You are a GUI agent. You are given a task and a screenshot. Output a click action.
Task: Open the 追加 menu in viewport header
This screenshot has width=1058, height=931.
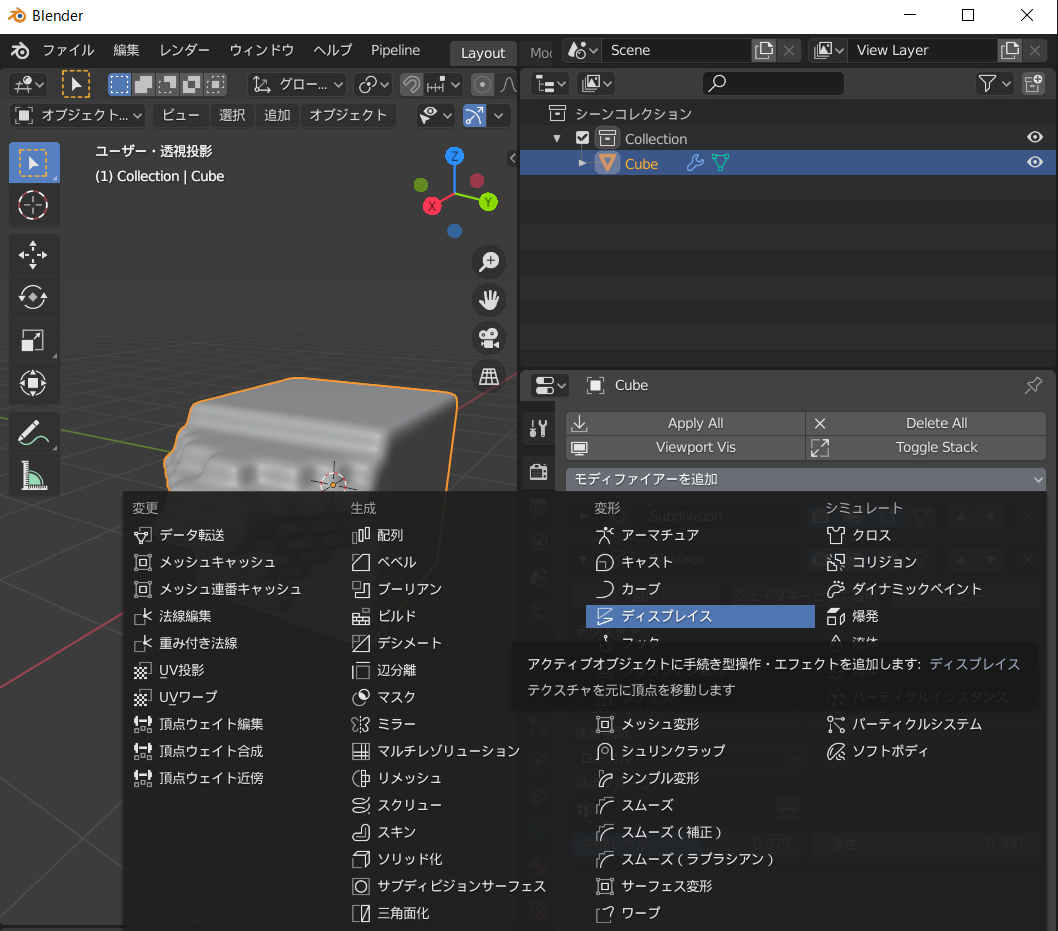[x=277, y=115]
